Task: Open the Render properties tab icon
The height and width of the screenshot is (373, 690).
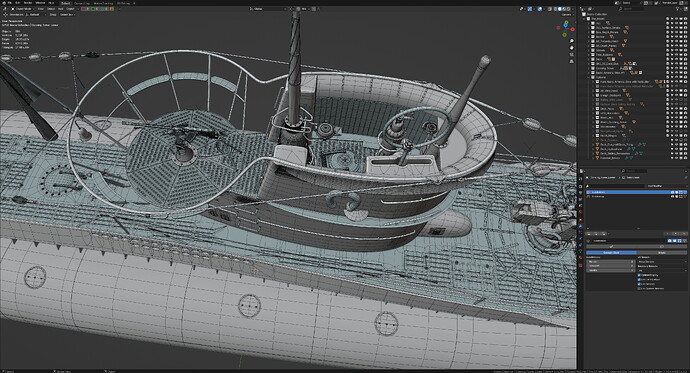Action: coord(580,186)
